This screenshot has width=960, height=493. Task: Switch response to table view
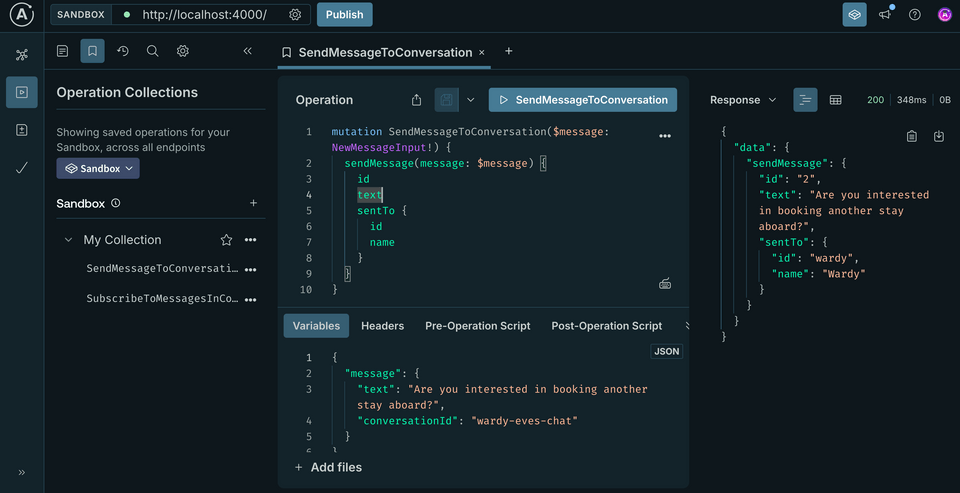click(x=835, y=100)
